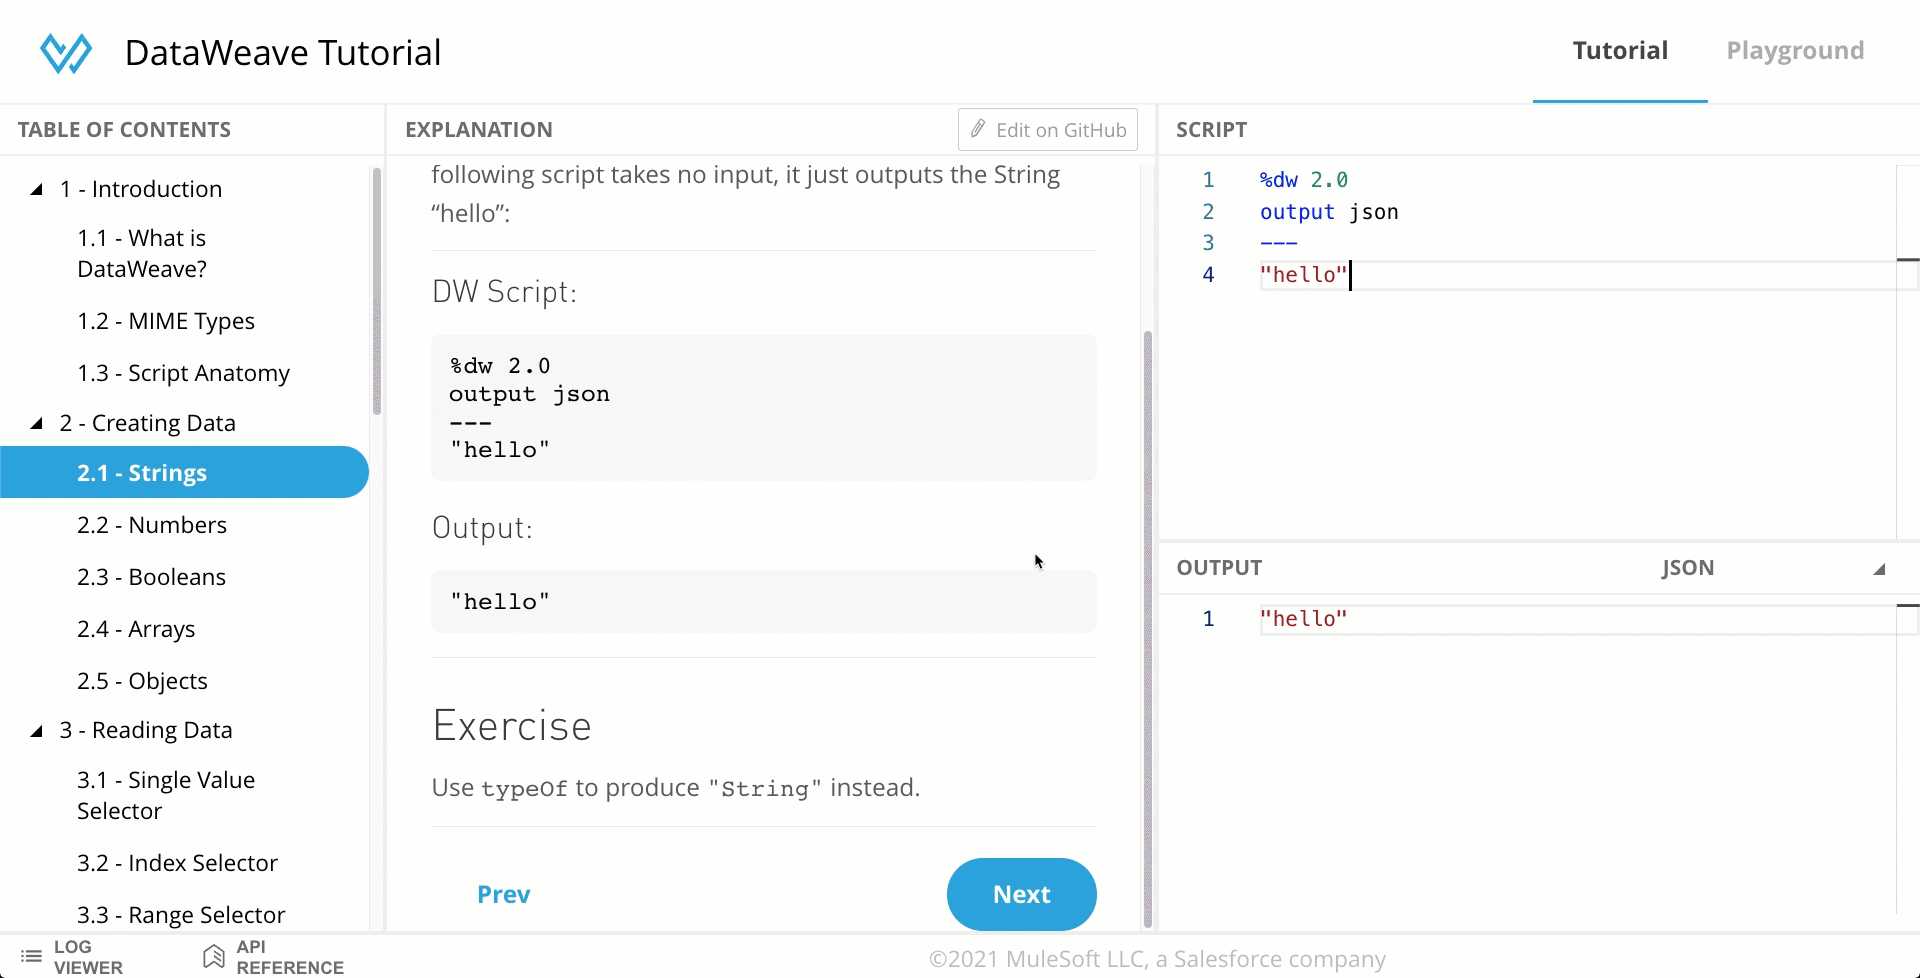Select the Tutorial tab
The width and height of the screenshot is (1920, 978).
1620,50
